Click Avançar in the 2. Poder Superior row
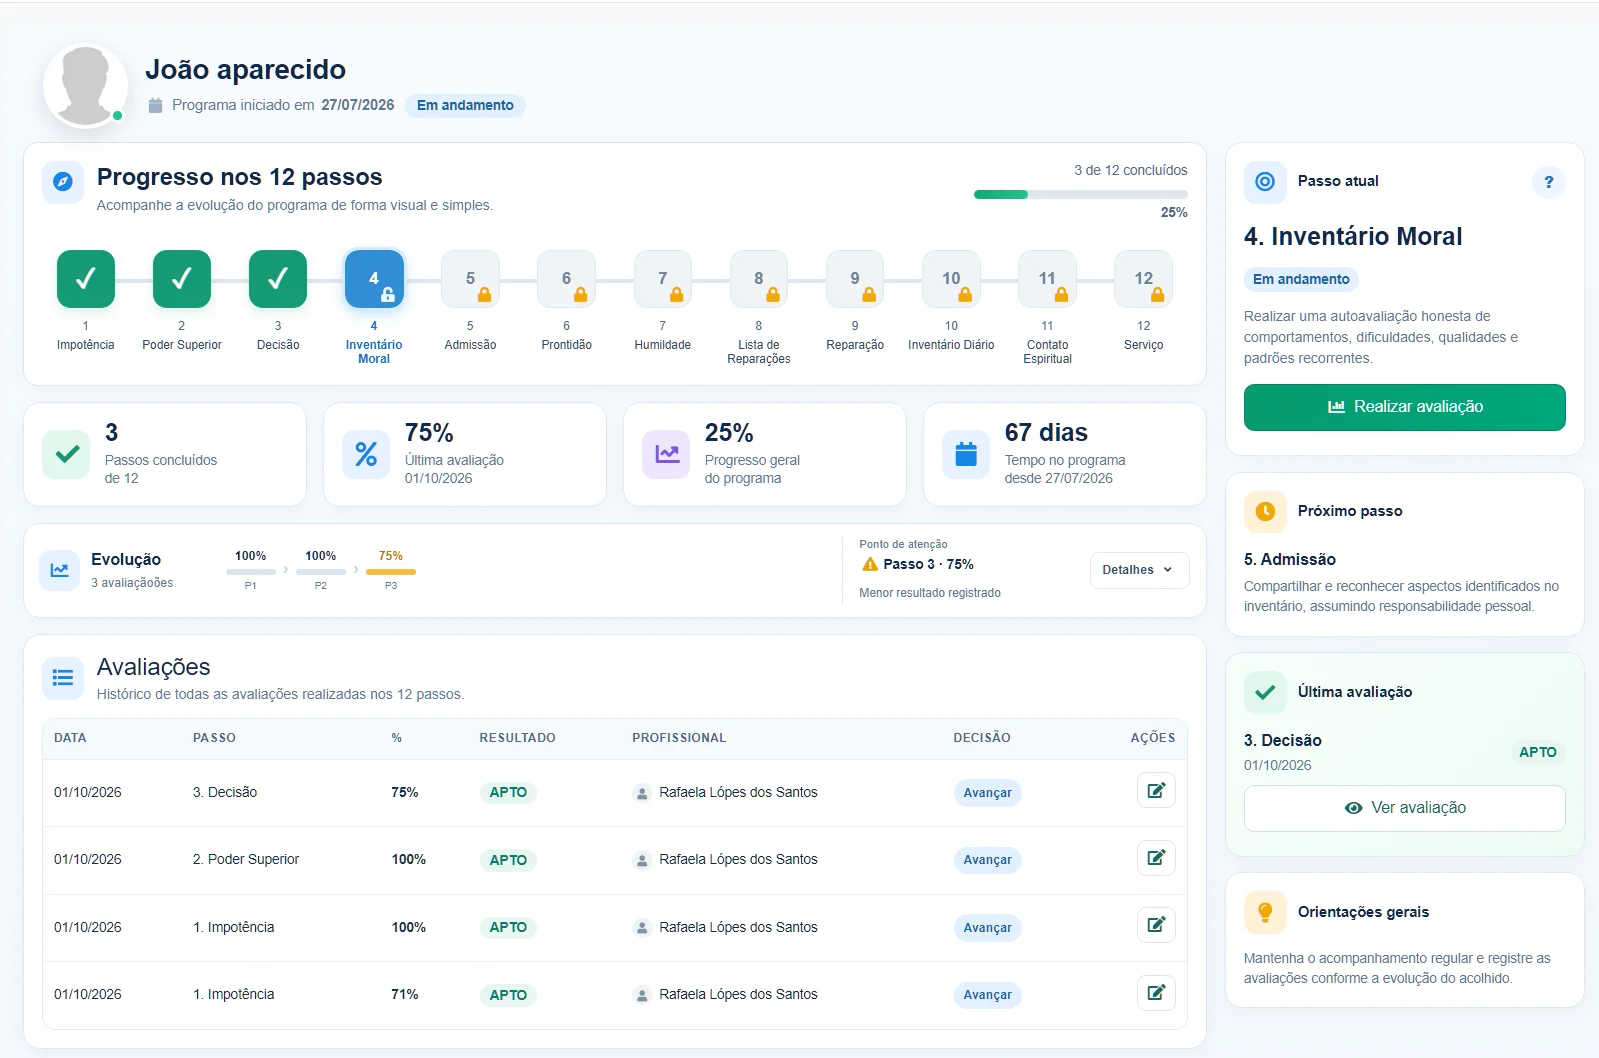 (987, 860)
